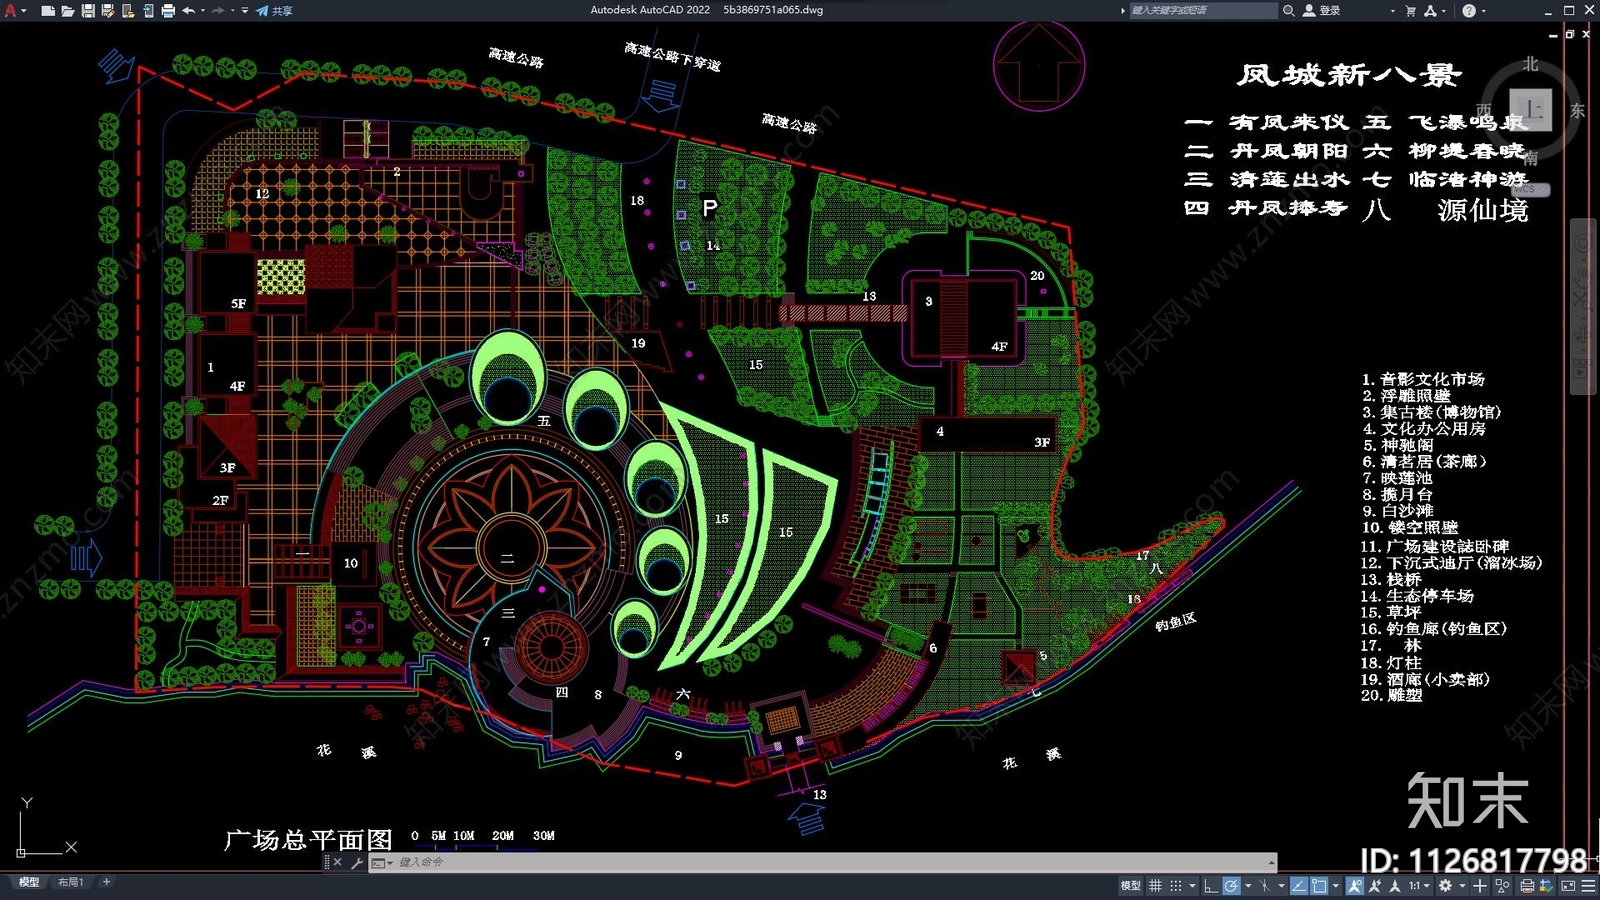
Task: Expand the Help dropdown arrow in title bar
Action: [1483, 11]
